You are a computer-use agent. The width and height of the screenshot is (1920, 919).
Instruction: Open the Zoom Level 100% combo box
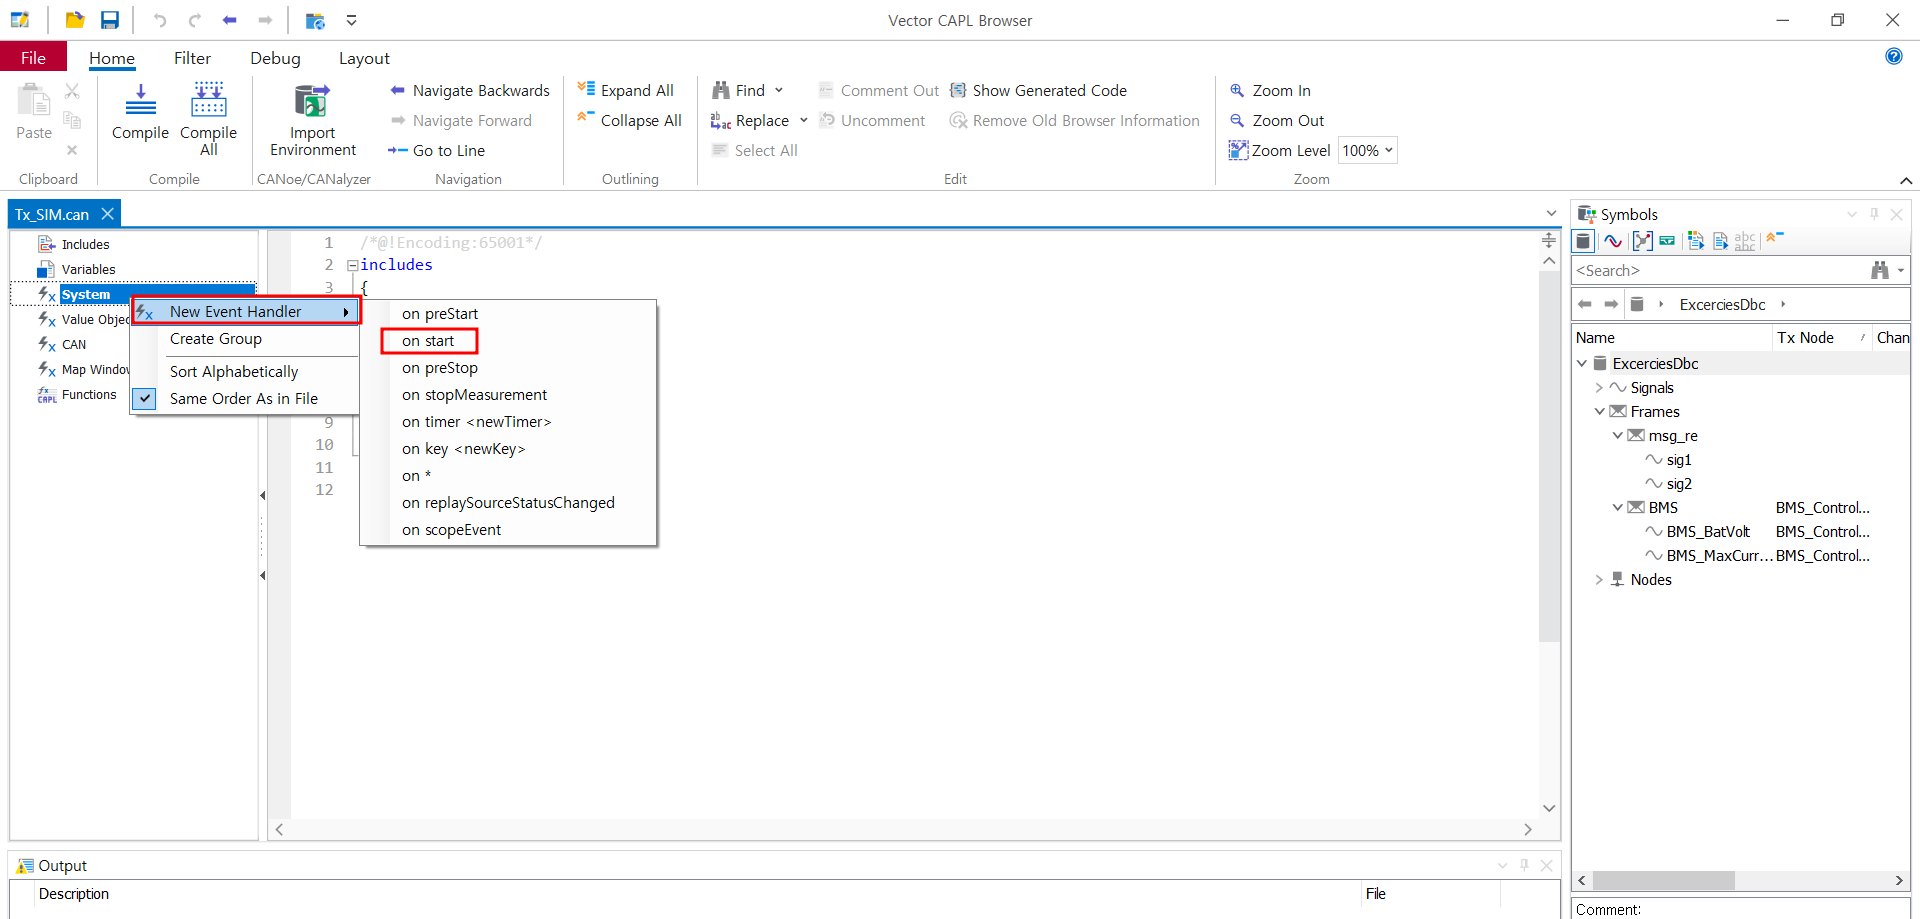[x=1367, y=150]
